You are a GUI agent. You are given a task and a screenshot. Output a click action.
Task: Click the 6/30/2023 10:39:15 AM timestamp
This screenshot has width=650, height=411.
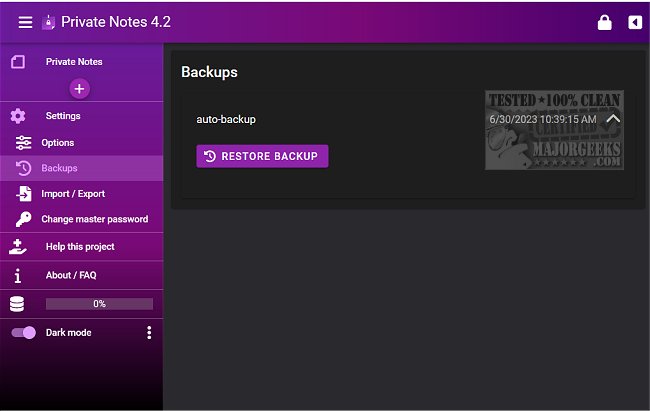tap(543, 119)
